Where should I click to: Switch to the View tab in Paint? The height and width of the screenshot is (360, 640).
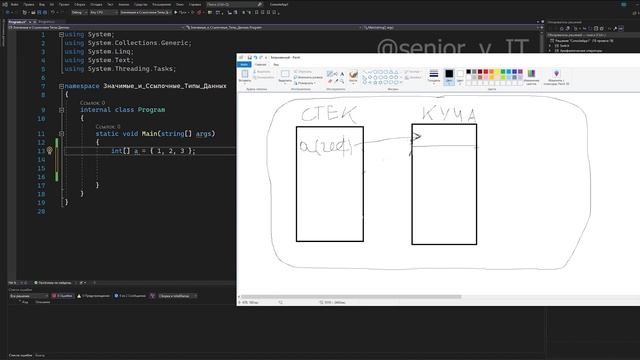point(276,64)
